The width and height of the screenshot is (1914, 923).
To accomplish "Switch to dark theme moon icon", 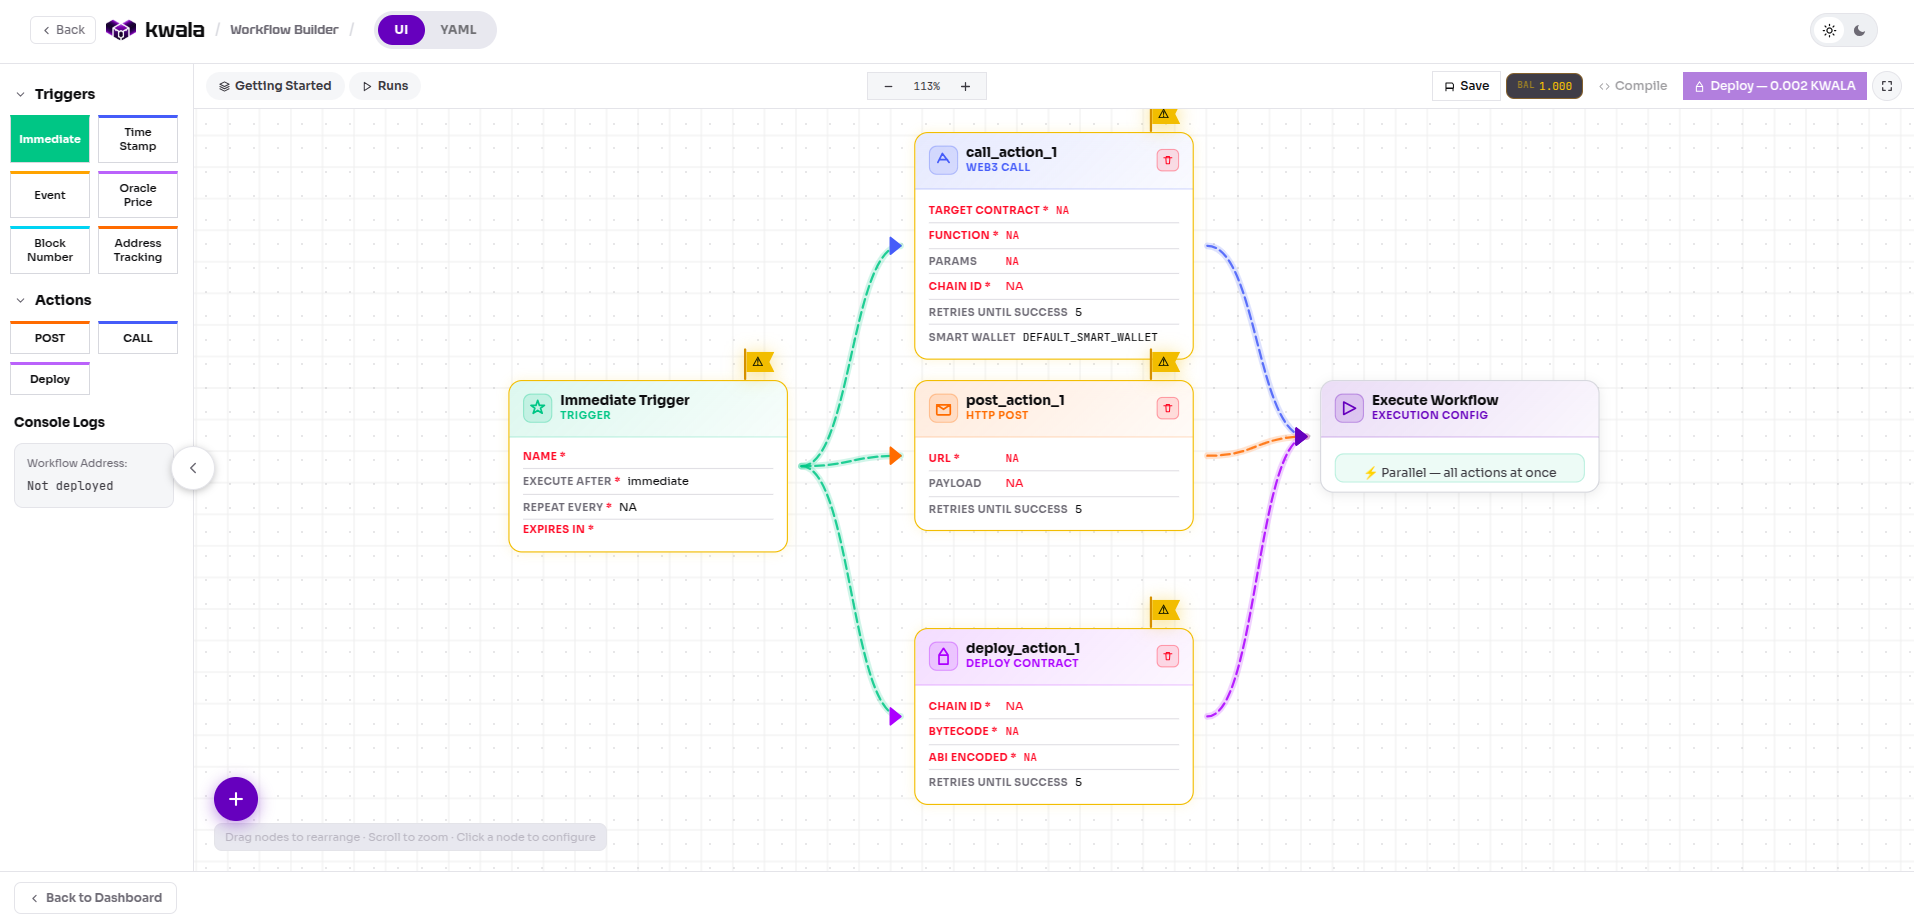I will coord(1859,30).
